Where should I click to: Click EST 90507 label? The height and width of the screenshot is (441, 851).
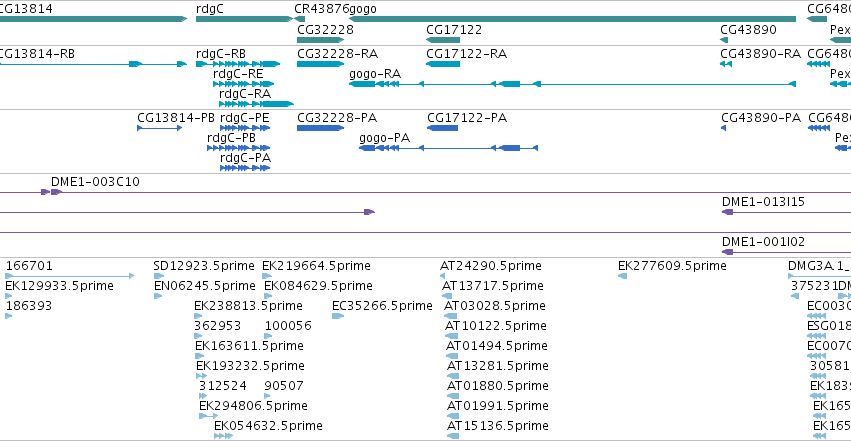click(x=284, y=386)
